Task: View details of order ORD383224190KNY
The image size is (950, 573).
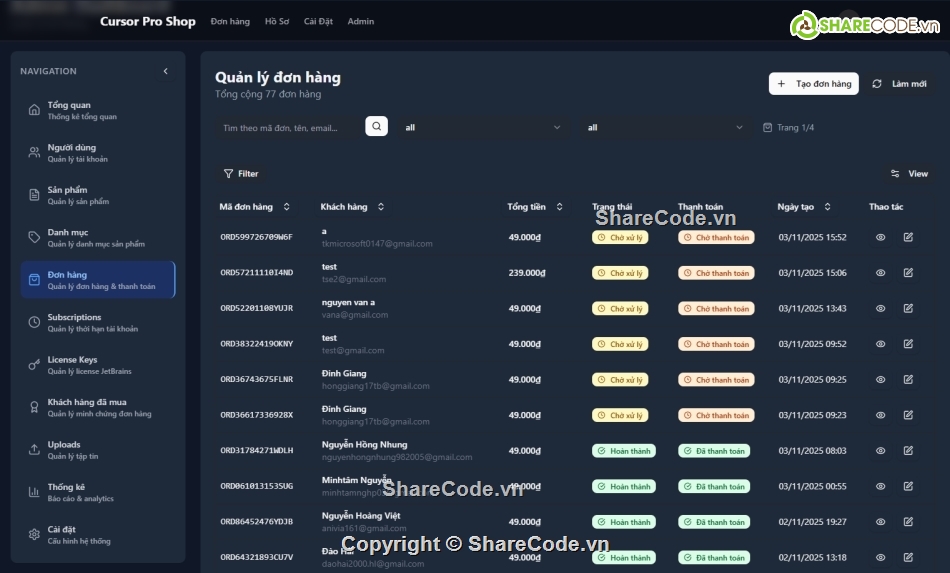Action: (880, 344)
